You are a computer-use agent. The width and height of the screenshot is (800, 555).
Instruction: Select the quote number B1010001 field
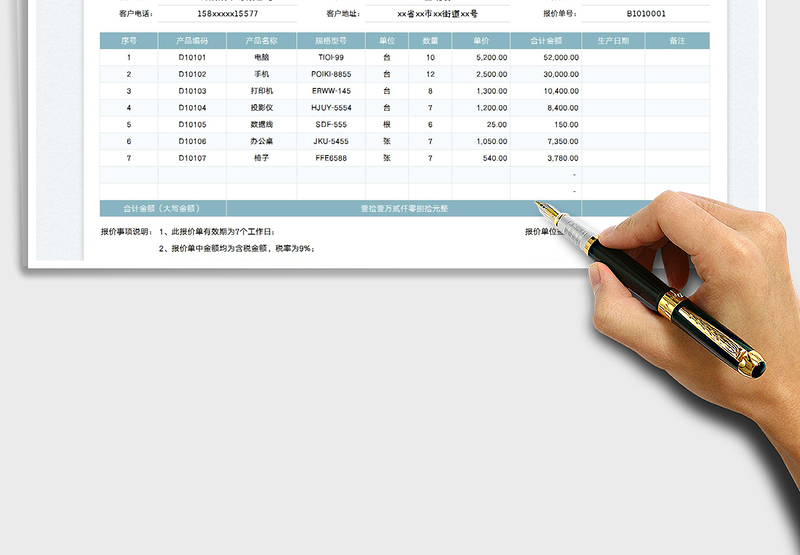[645, 14]
